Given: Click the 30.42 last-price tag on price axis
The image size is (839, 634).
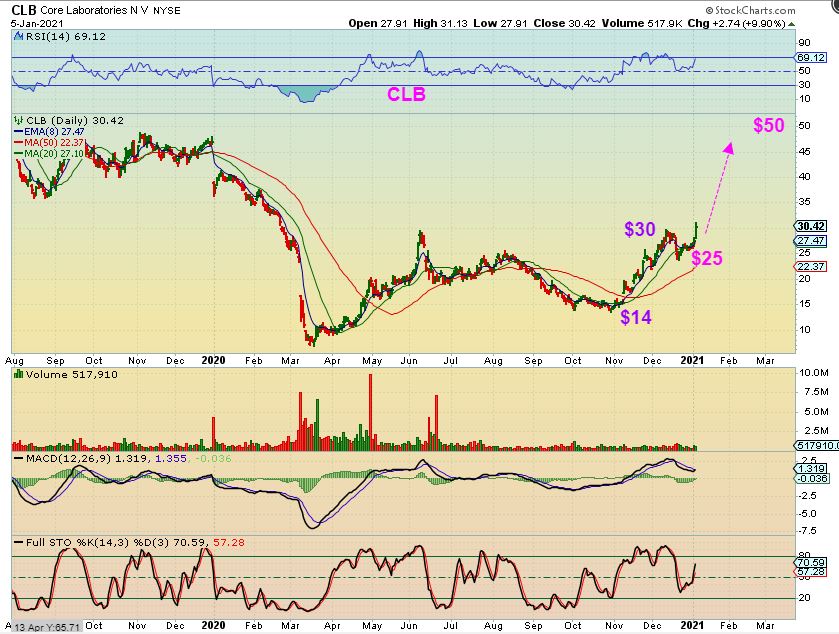Looking at the screenshot, I should point(811,226).
